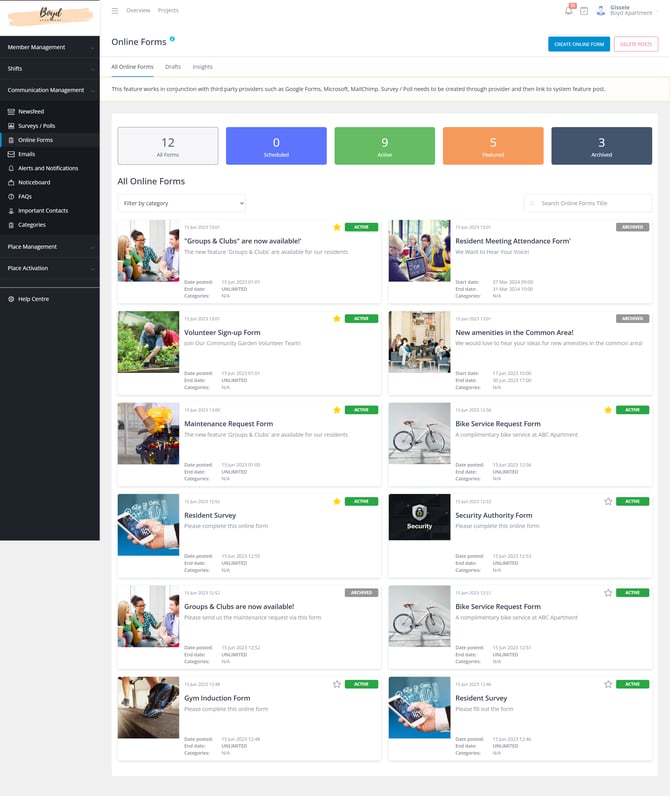Select Online Forms in sidebar
The image size is (670, 796).
click(50, 140)
